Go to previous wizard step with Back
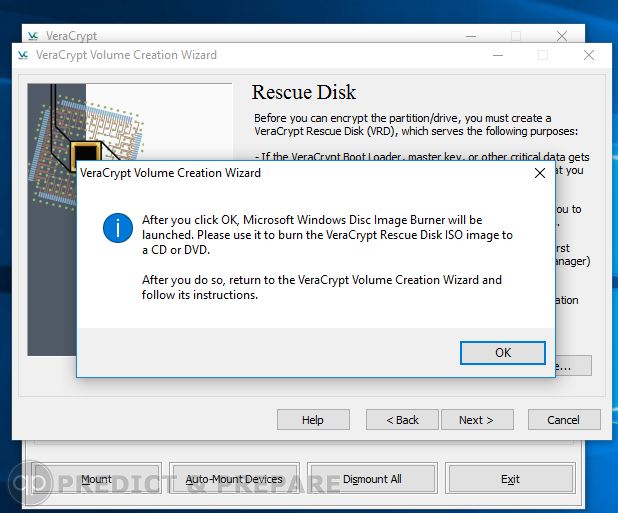The image size is (618, 513). tap(402, 420)
